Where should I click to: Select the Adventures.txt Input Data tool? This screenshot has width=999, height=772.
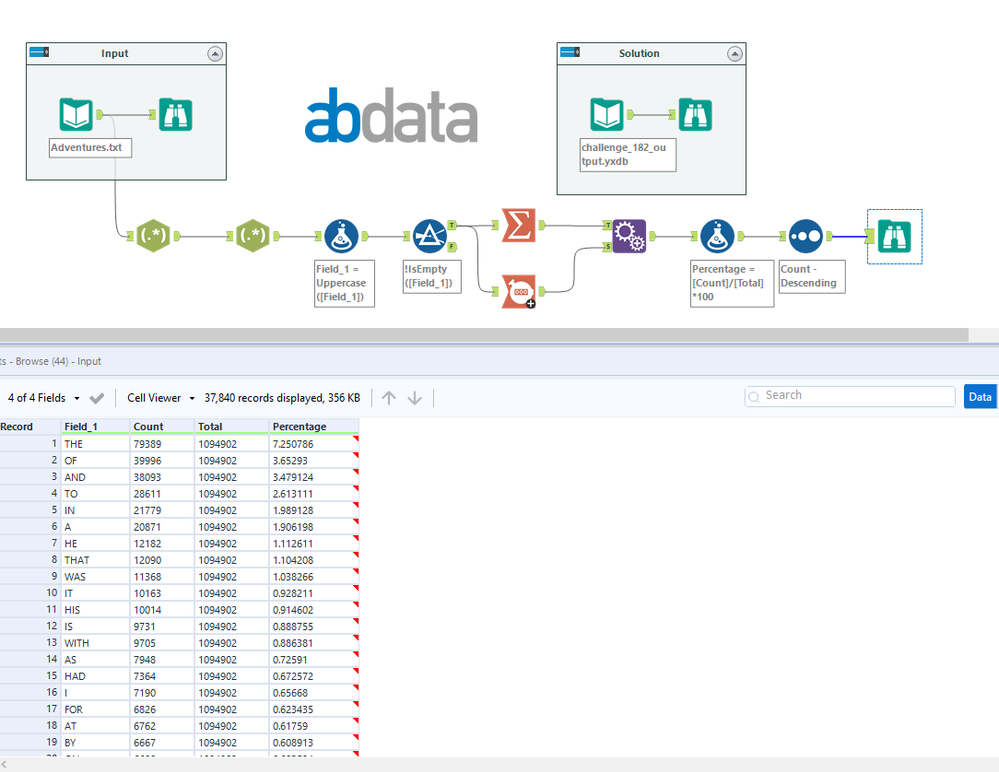[76, 115]
